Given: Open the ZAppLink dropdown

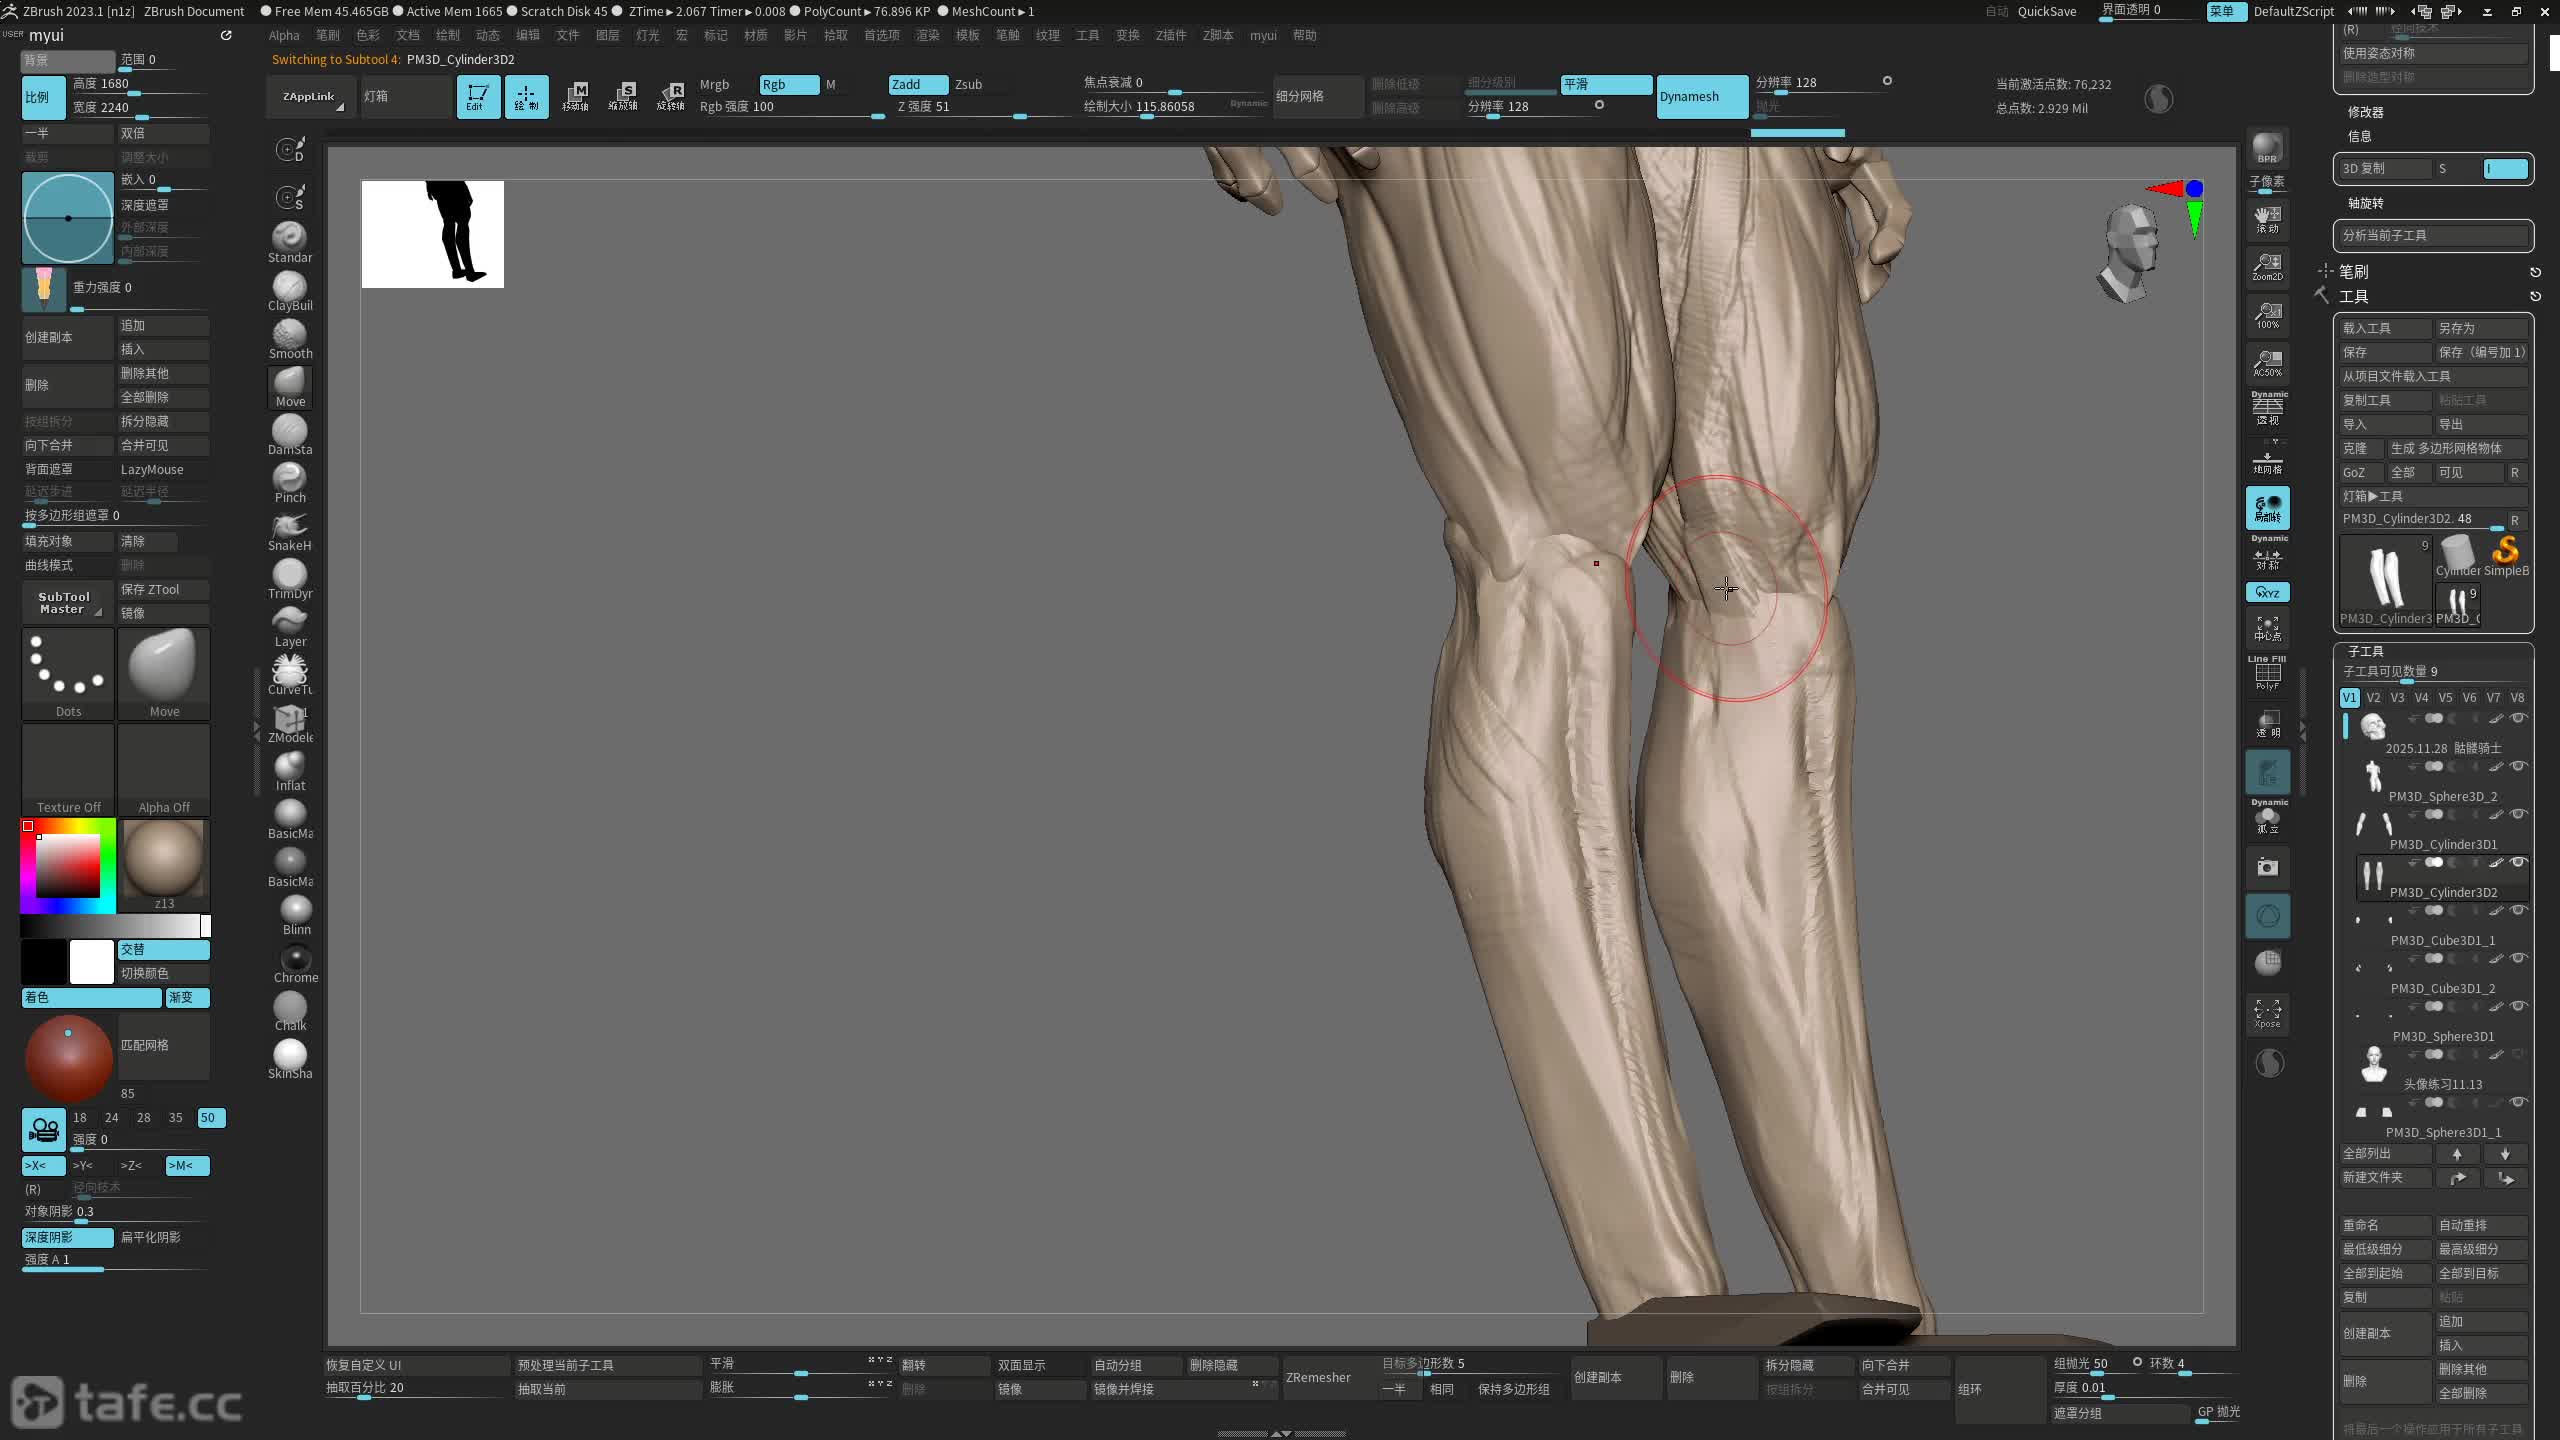Looking at the screenshot, I should pyautogui.click(x=310, y=96).
